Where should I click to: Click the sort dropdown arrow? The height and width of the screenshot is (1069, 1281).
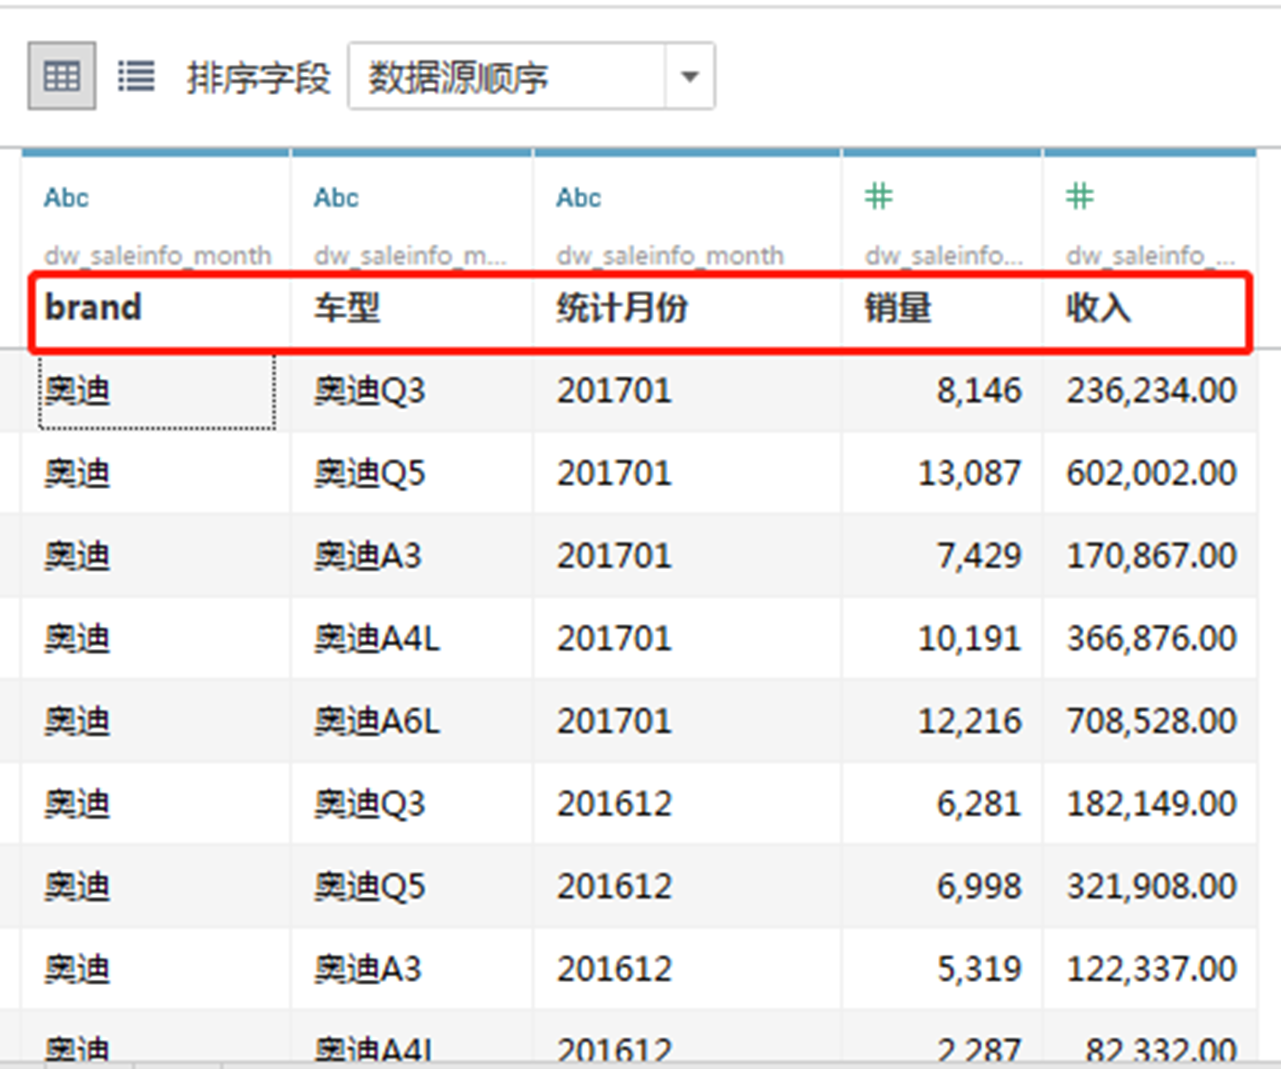click(689, 76)
